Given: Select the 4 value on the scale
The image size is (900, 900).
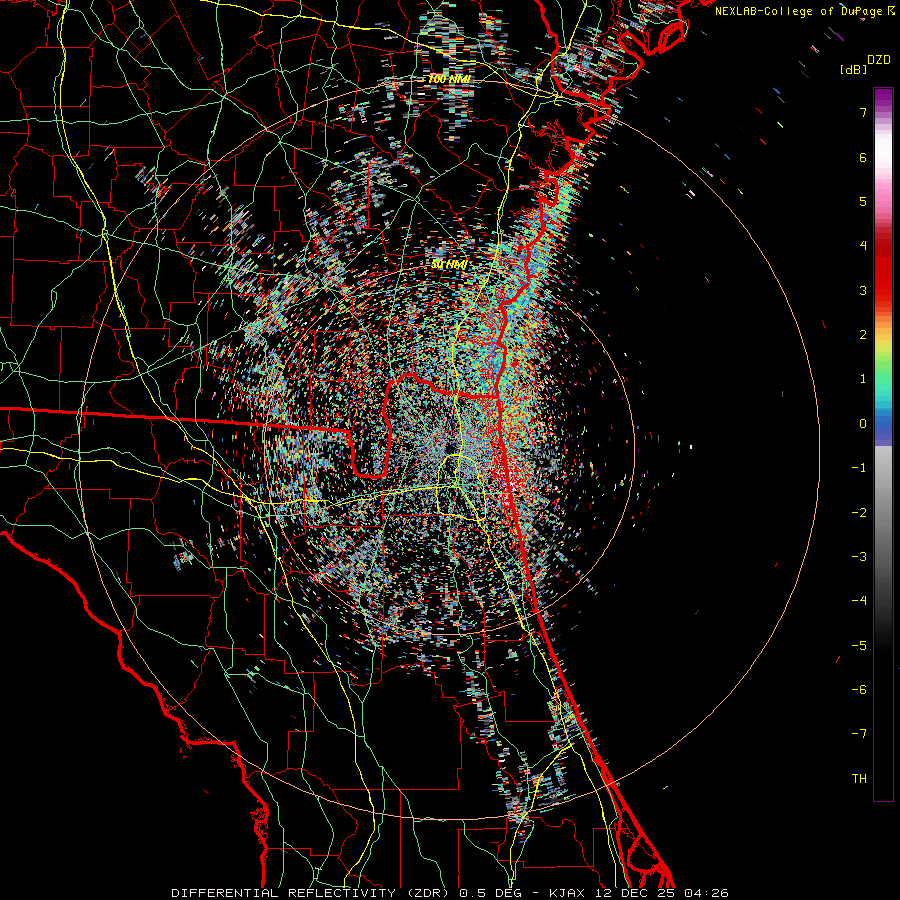Looking at the screenshot, I should (x=863, y=246).
